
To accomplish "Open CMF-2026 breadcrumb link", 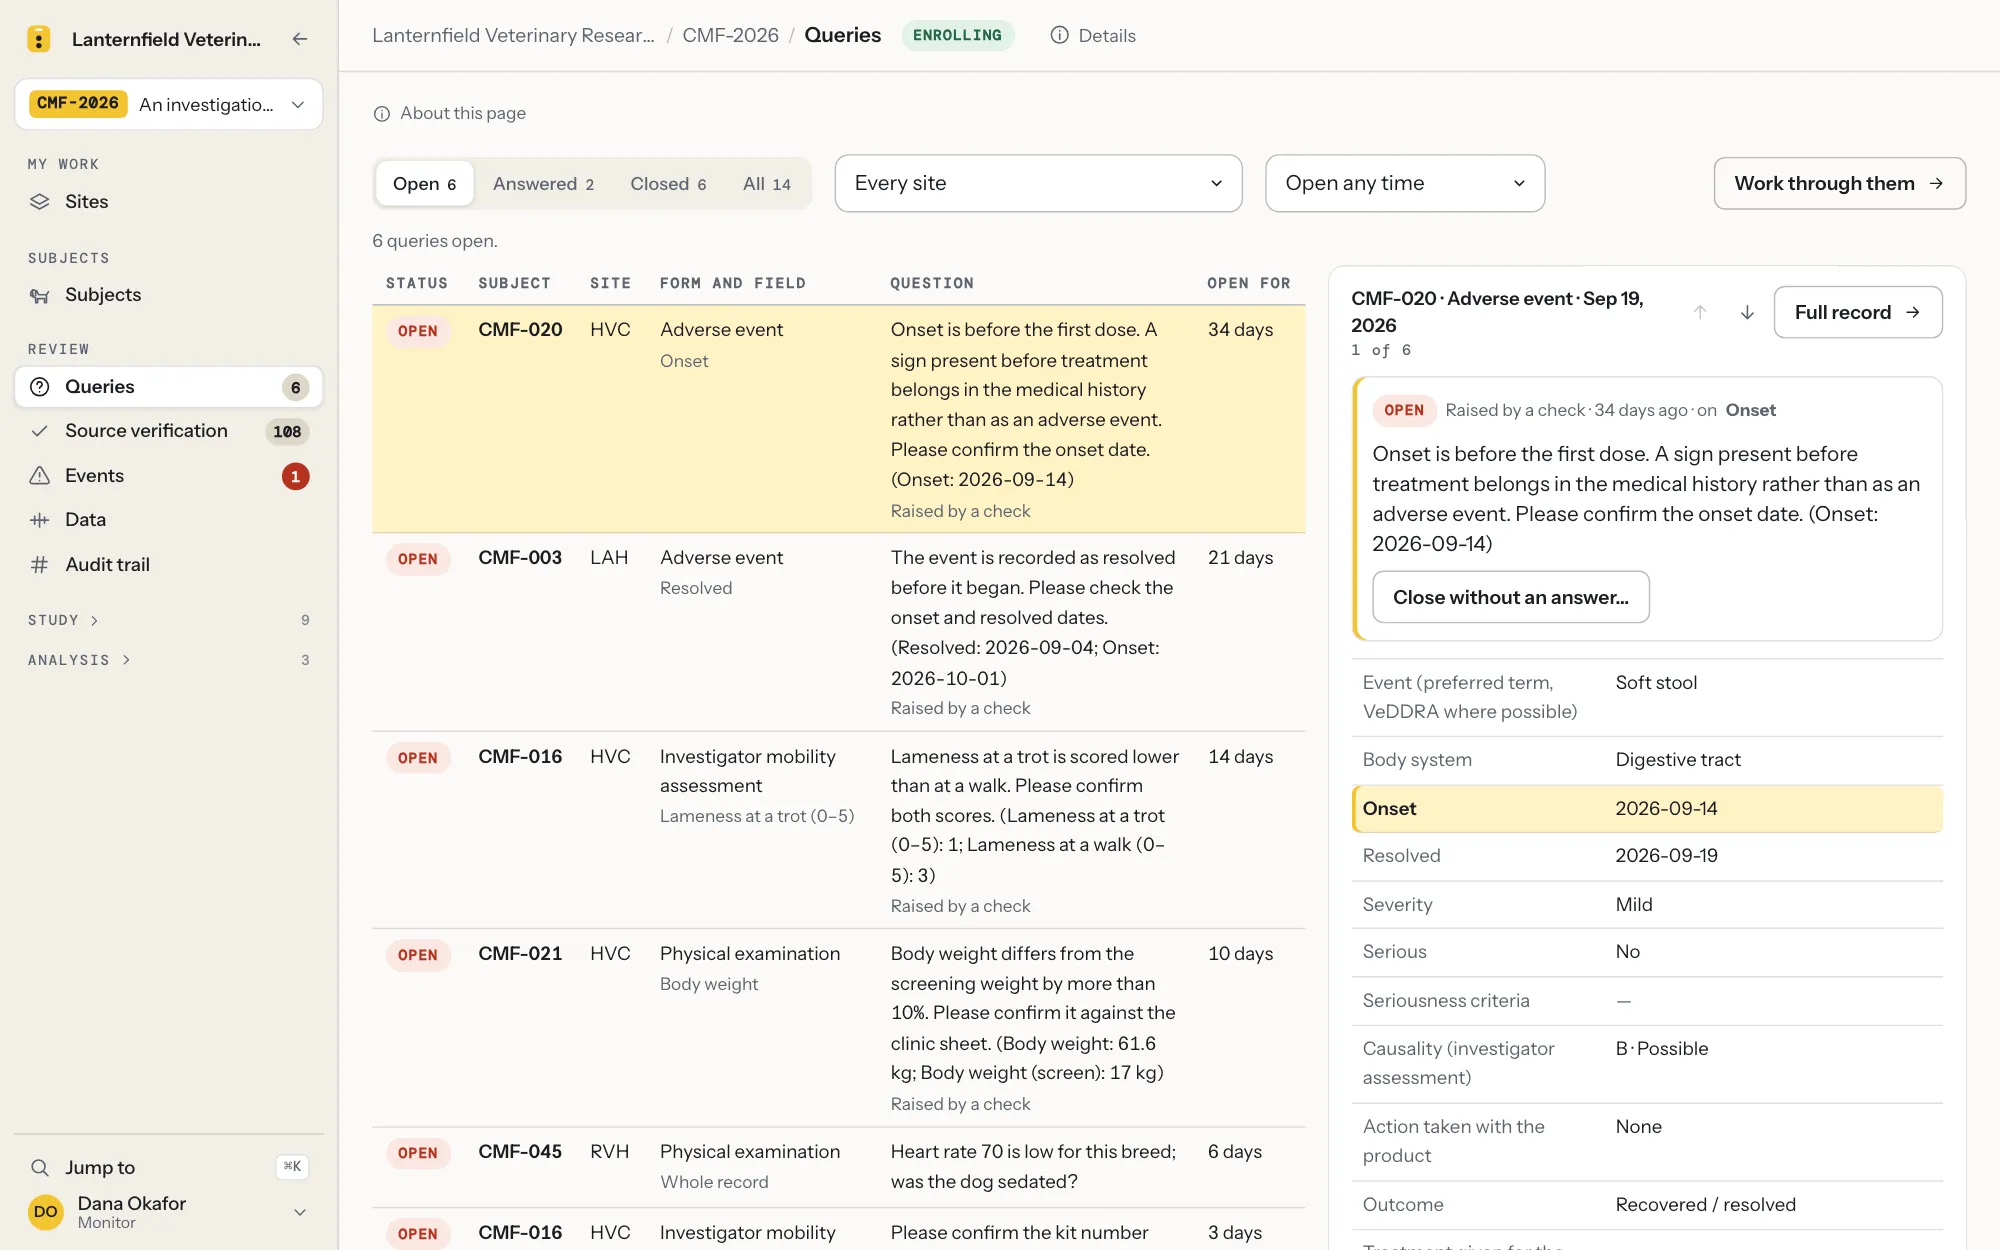I will tap(730, 36).
